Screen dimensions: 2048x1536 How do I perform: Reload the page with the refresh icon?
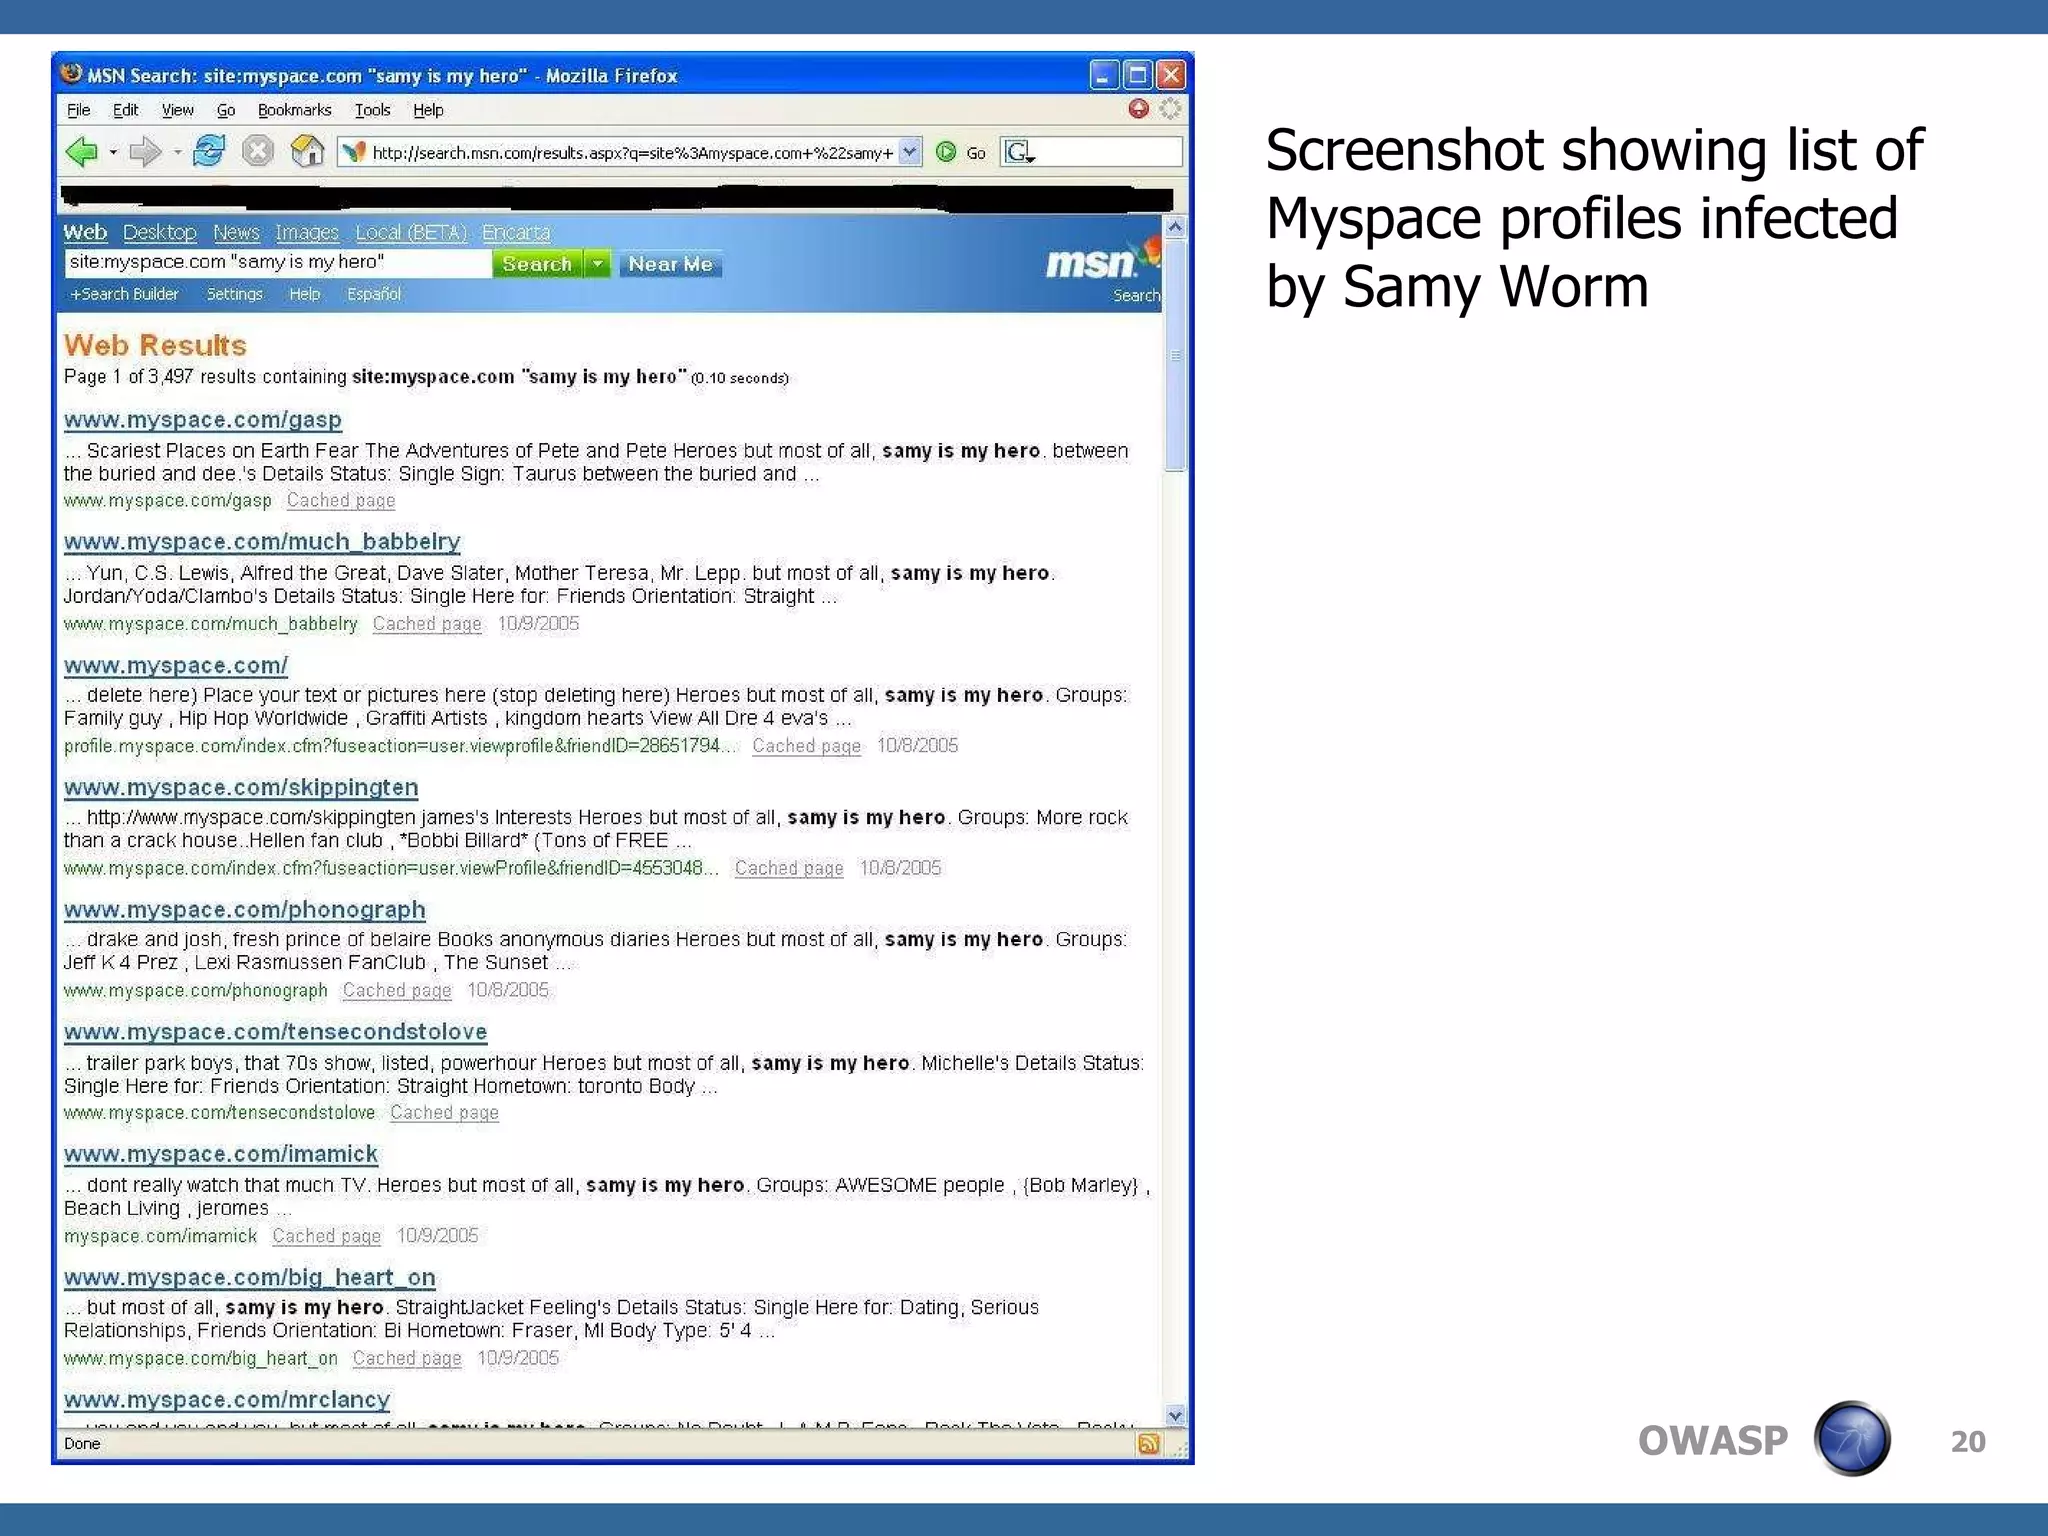[209, 151]
